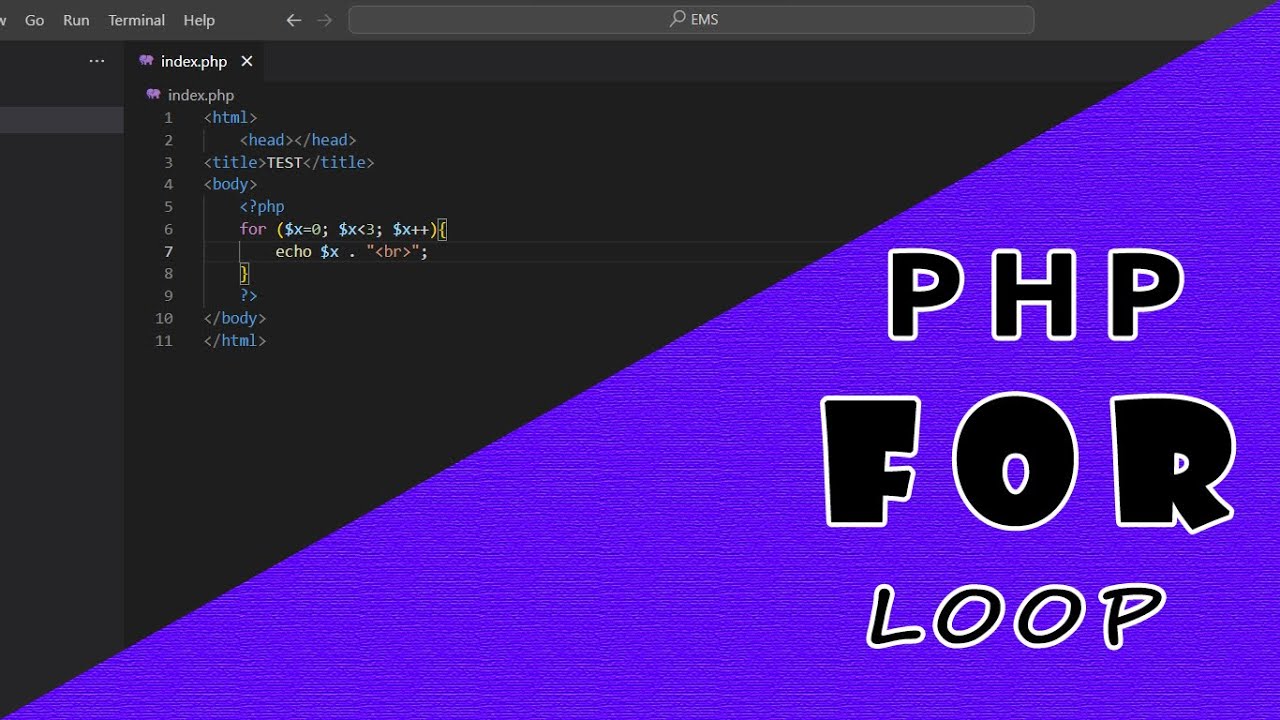Open the Run menu
Image resolution: width=1280 pixels, height=720 pixels.
[76, 20]
